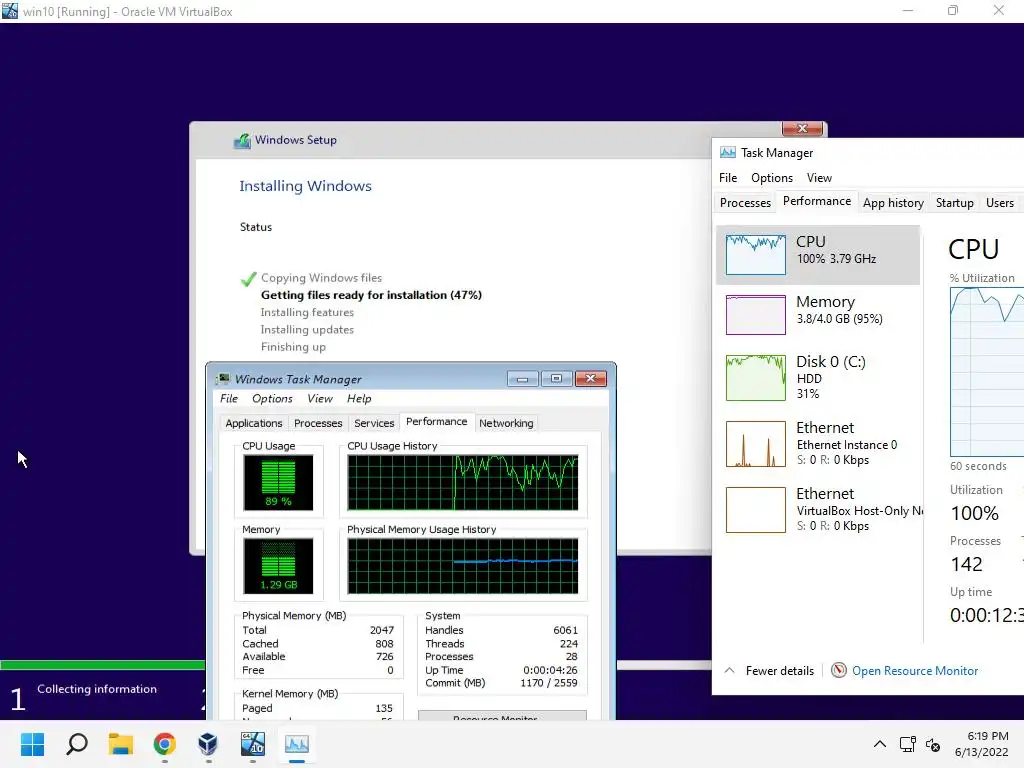Open File menu in Task Manager

[728, 178]
